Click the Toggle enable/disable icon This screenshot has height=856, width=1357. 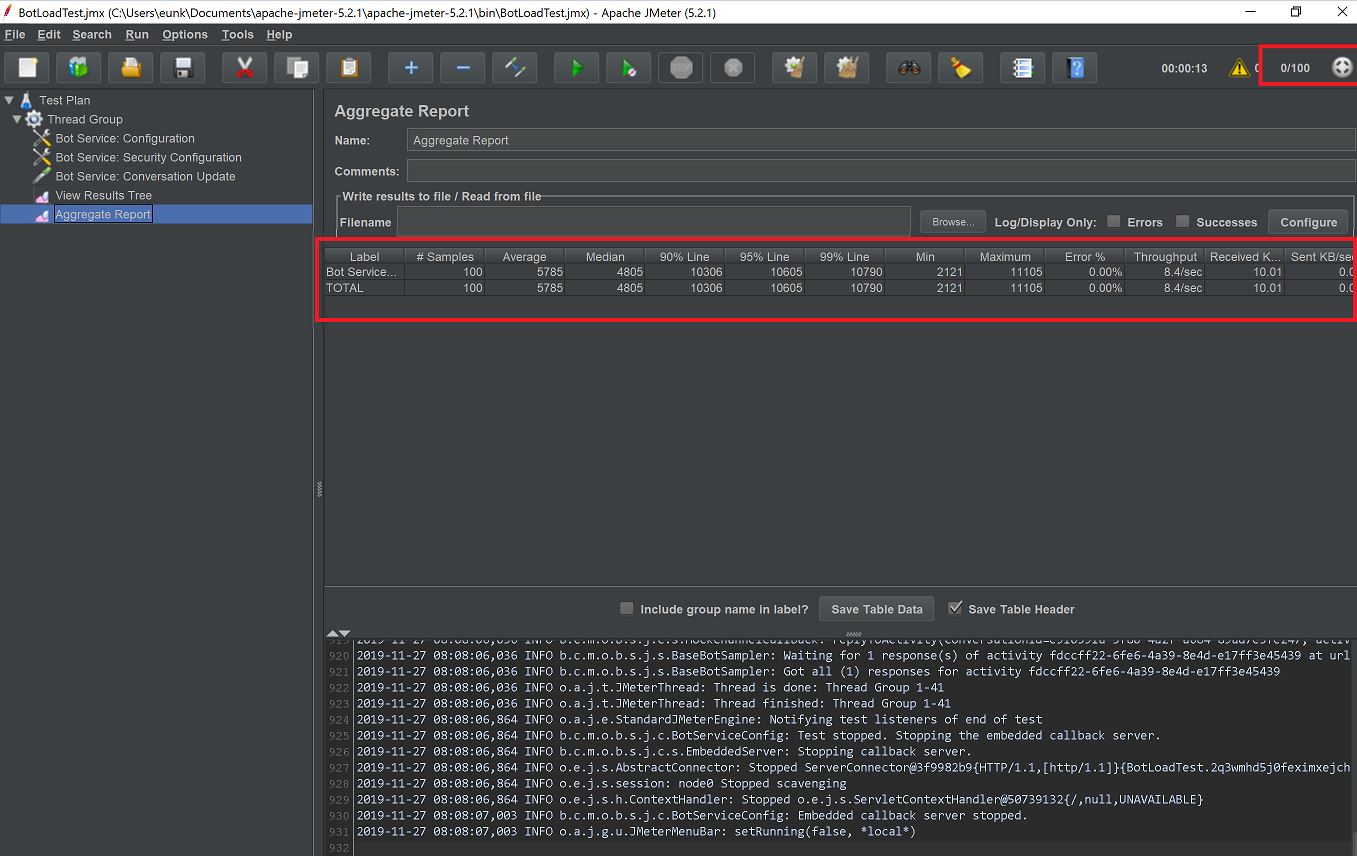tap(515, 68)
